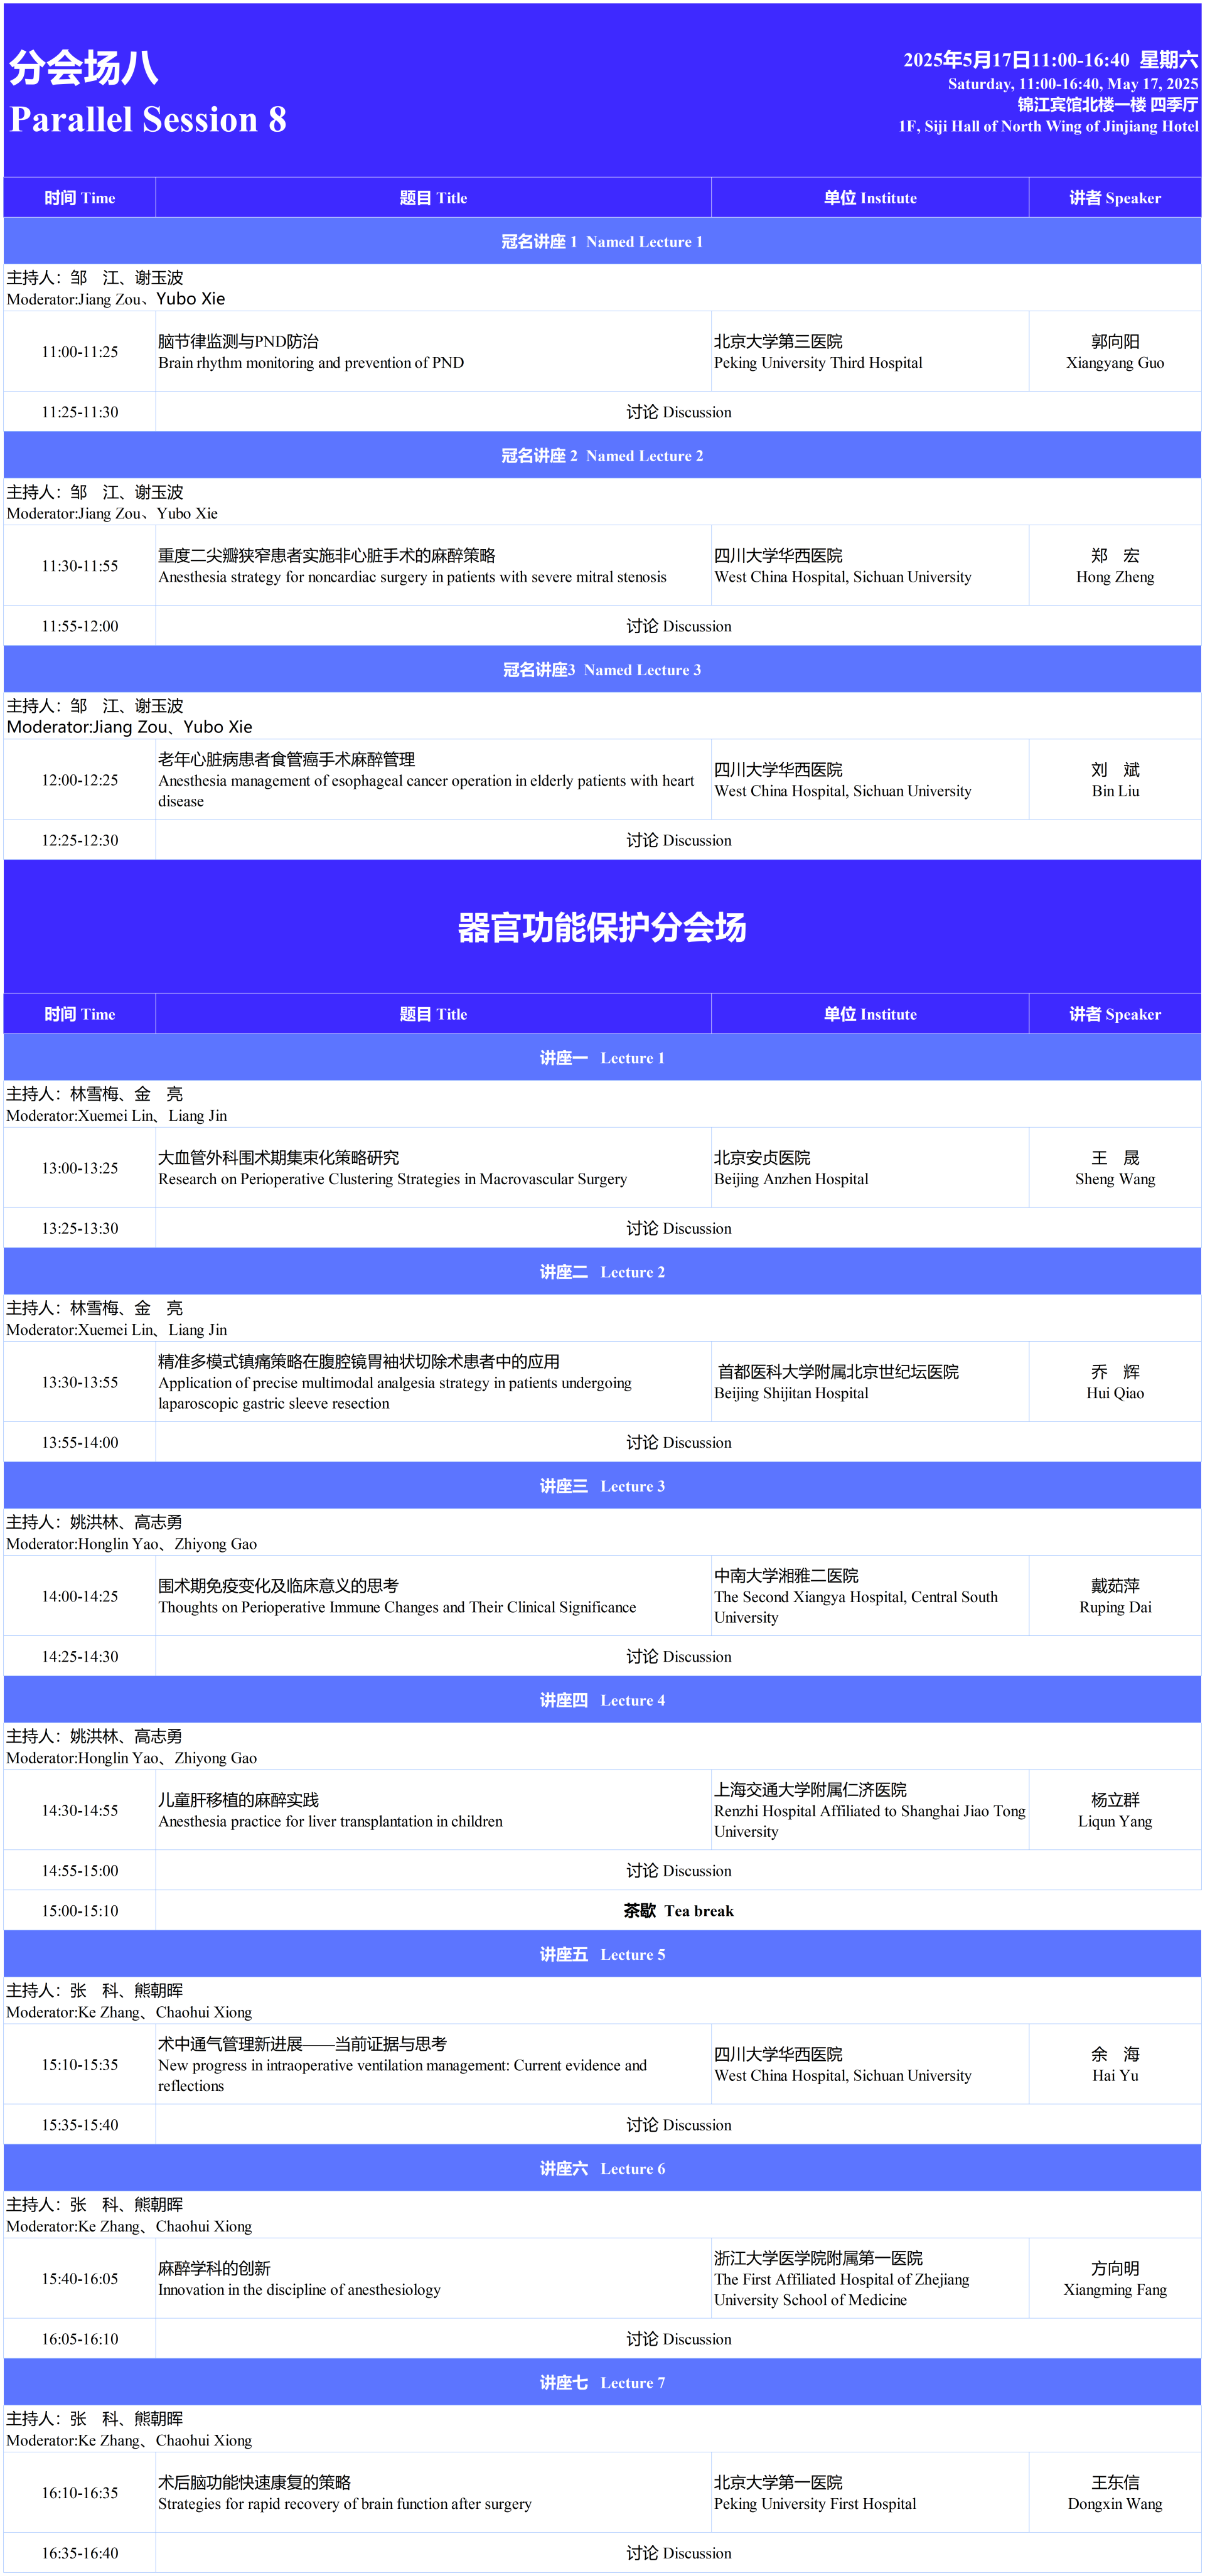
Task: Click the 'Parallel Session 8' heading
Action: pos(148,119)
